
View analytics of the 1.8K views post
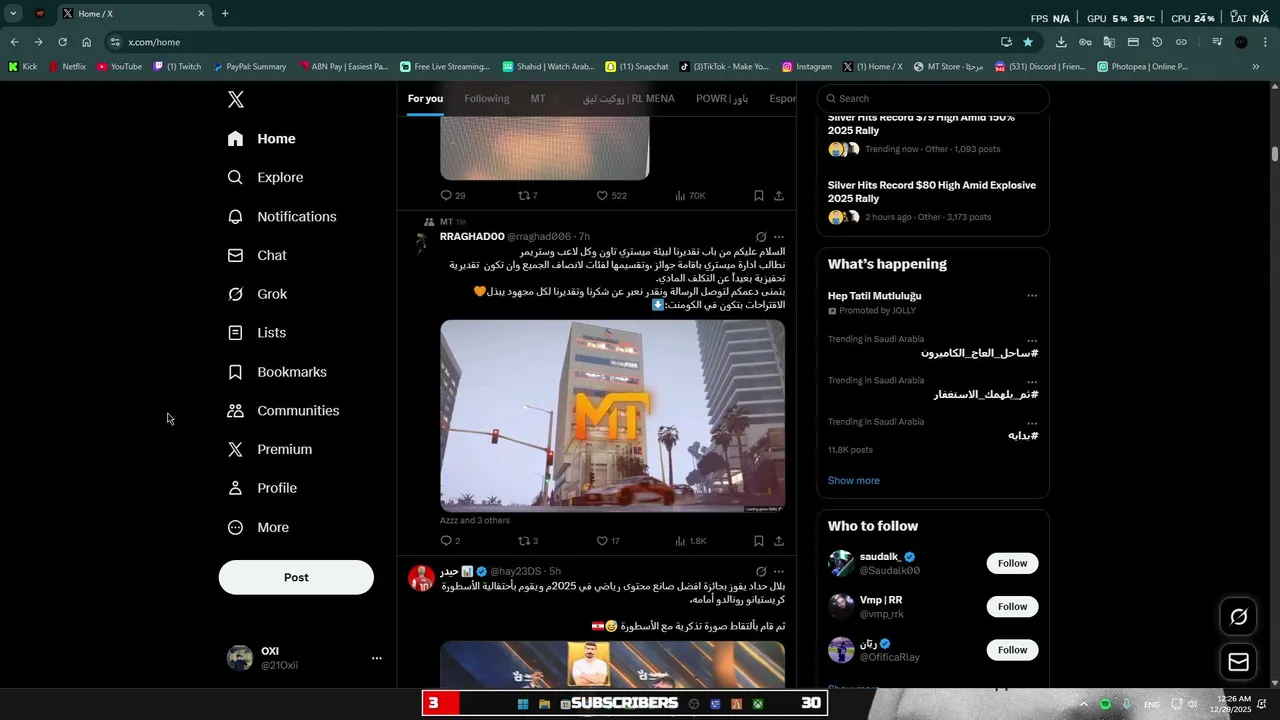[690, 541]
